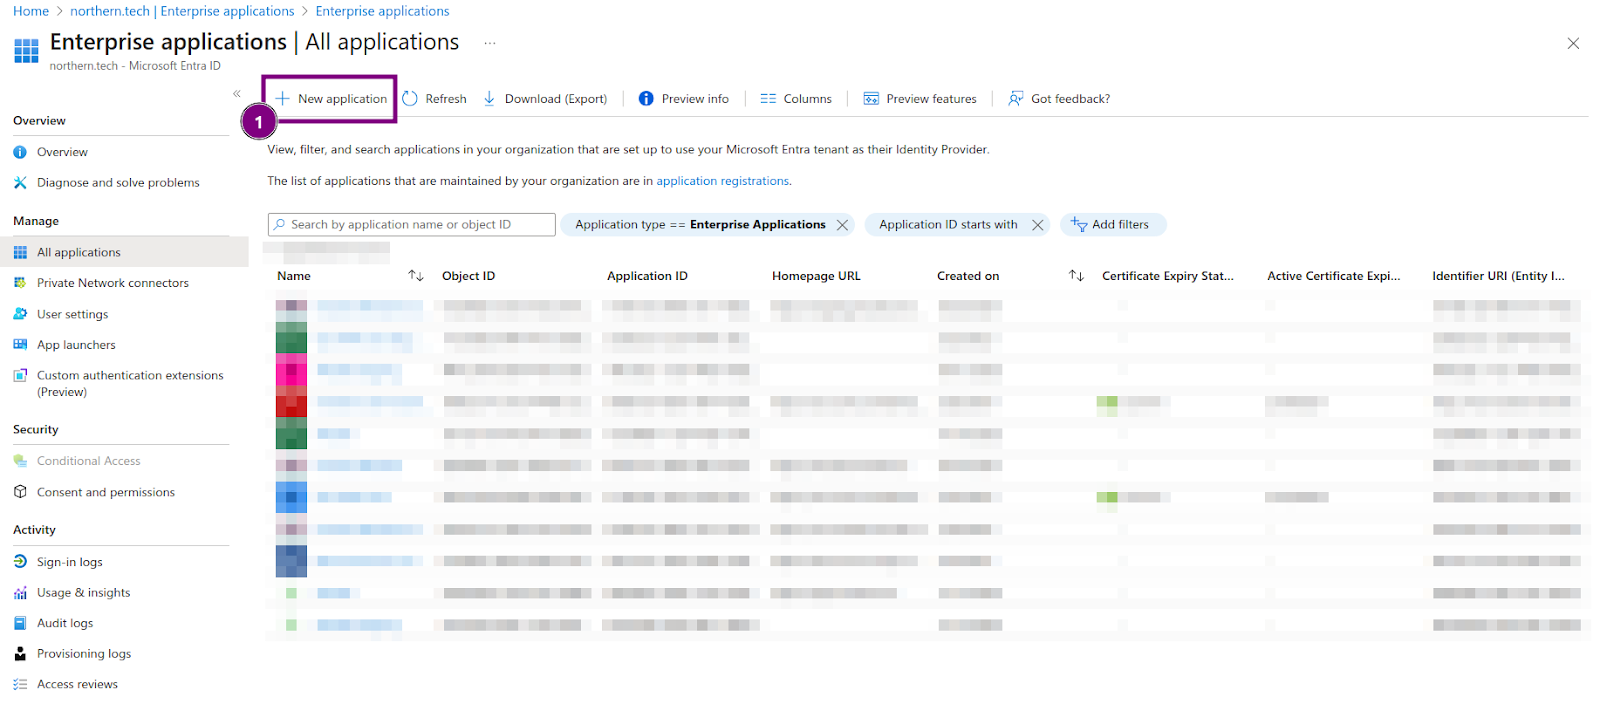Image resolution: width=1600 pixels, height=704 pixels.
Task: Click the Refresh icon in toolbar
Action: (x=410, y=99)
